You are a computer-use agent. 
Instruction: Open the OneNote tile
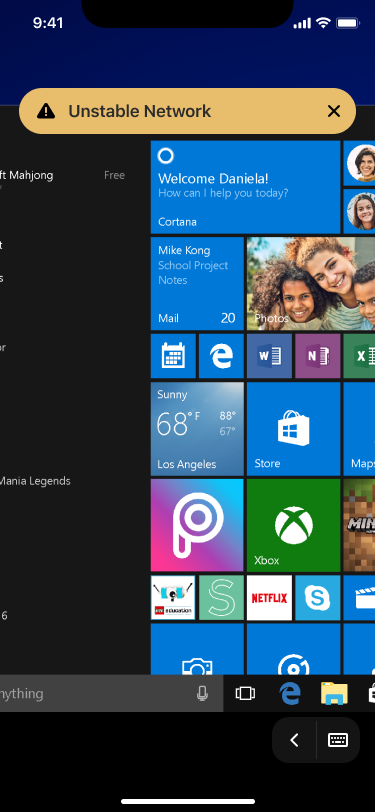(318, 356)
